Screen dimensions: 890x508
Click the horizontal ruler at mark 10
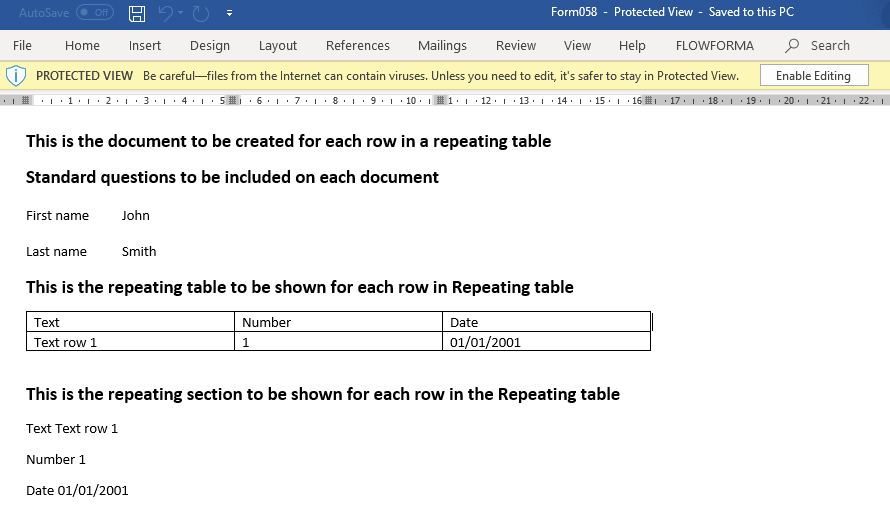(x=411, y=100)
